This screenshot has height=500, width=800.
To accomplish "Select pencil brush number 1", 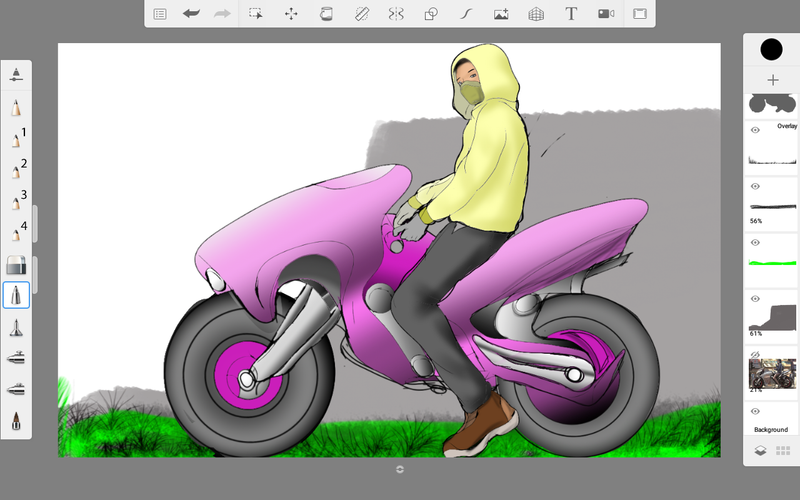I will tap(18, 138).
